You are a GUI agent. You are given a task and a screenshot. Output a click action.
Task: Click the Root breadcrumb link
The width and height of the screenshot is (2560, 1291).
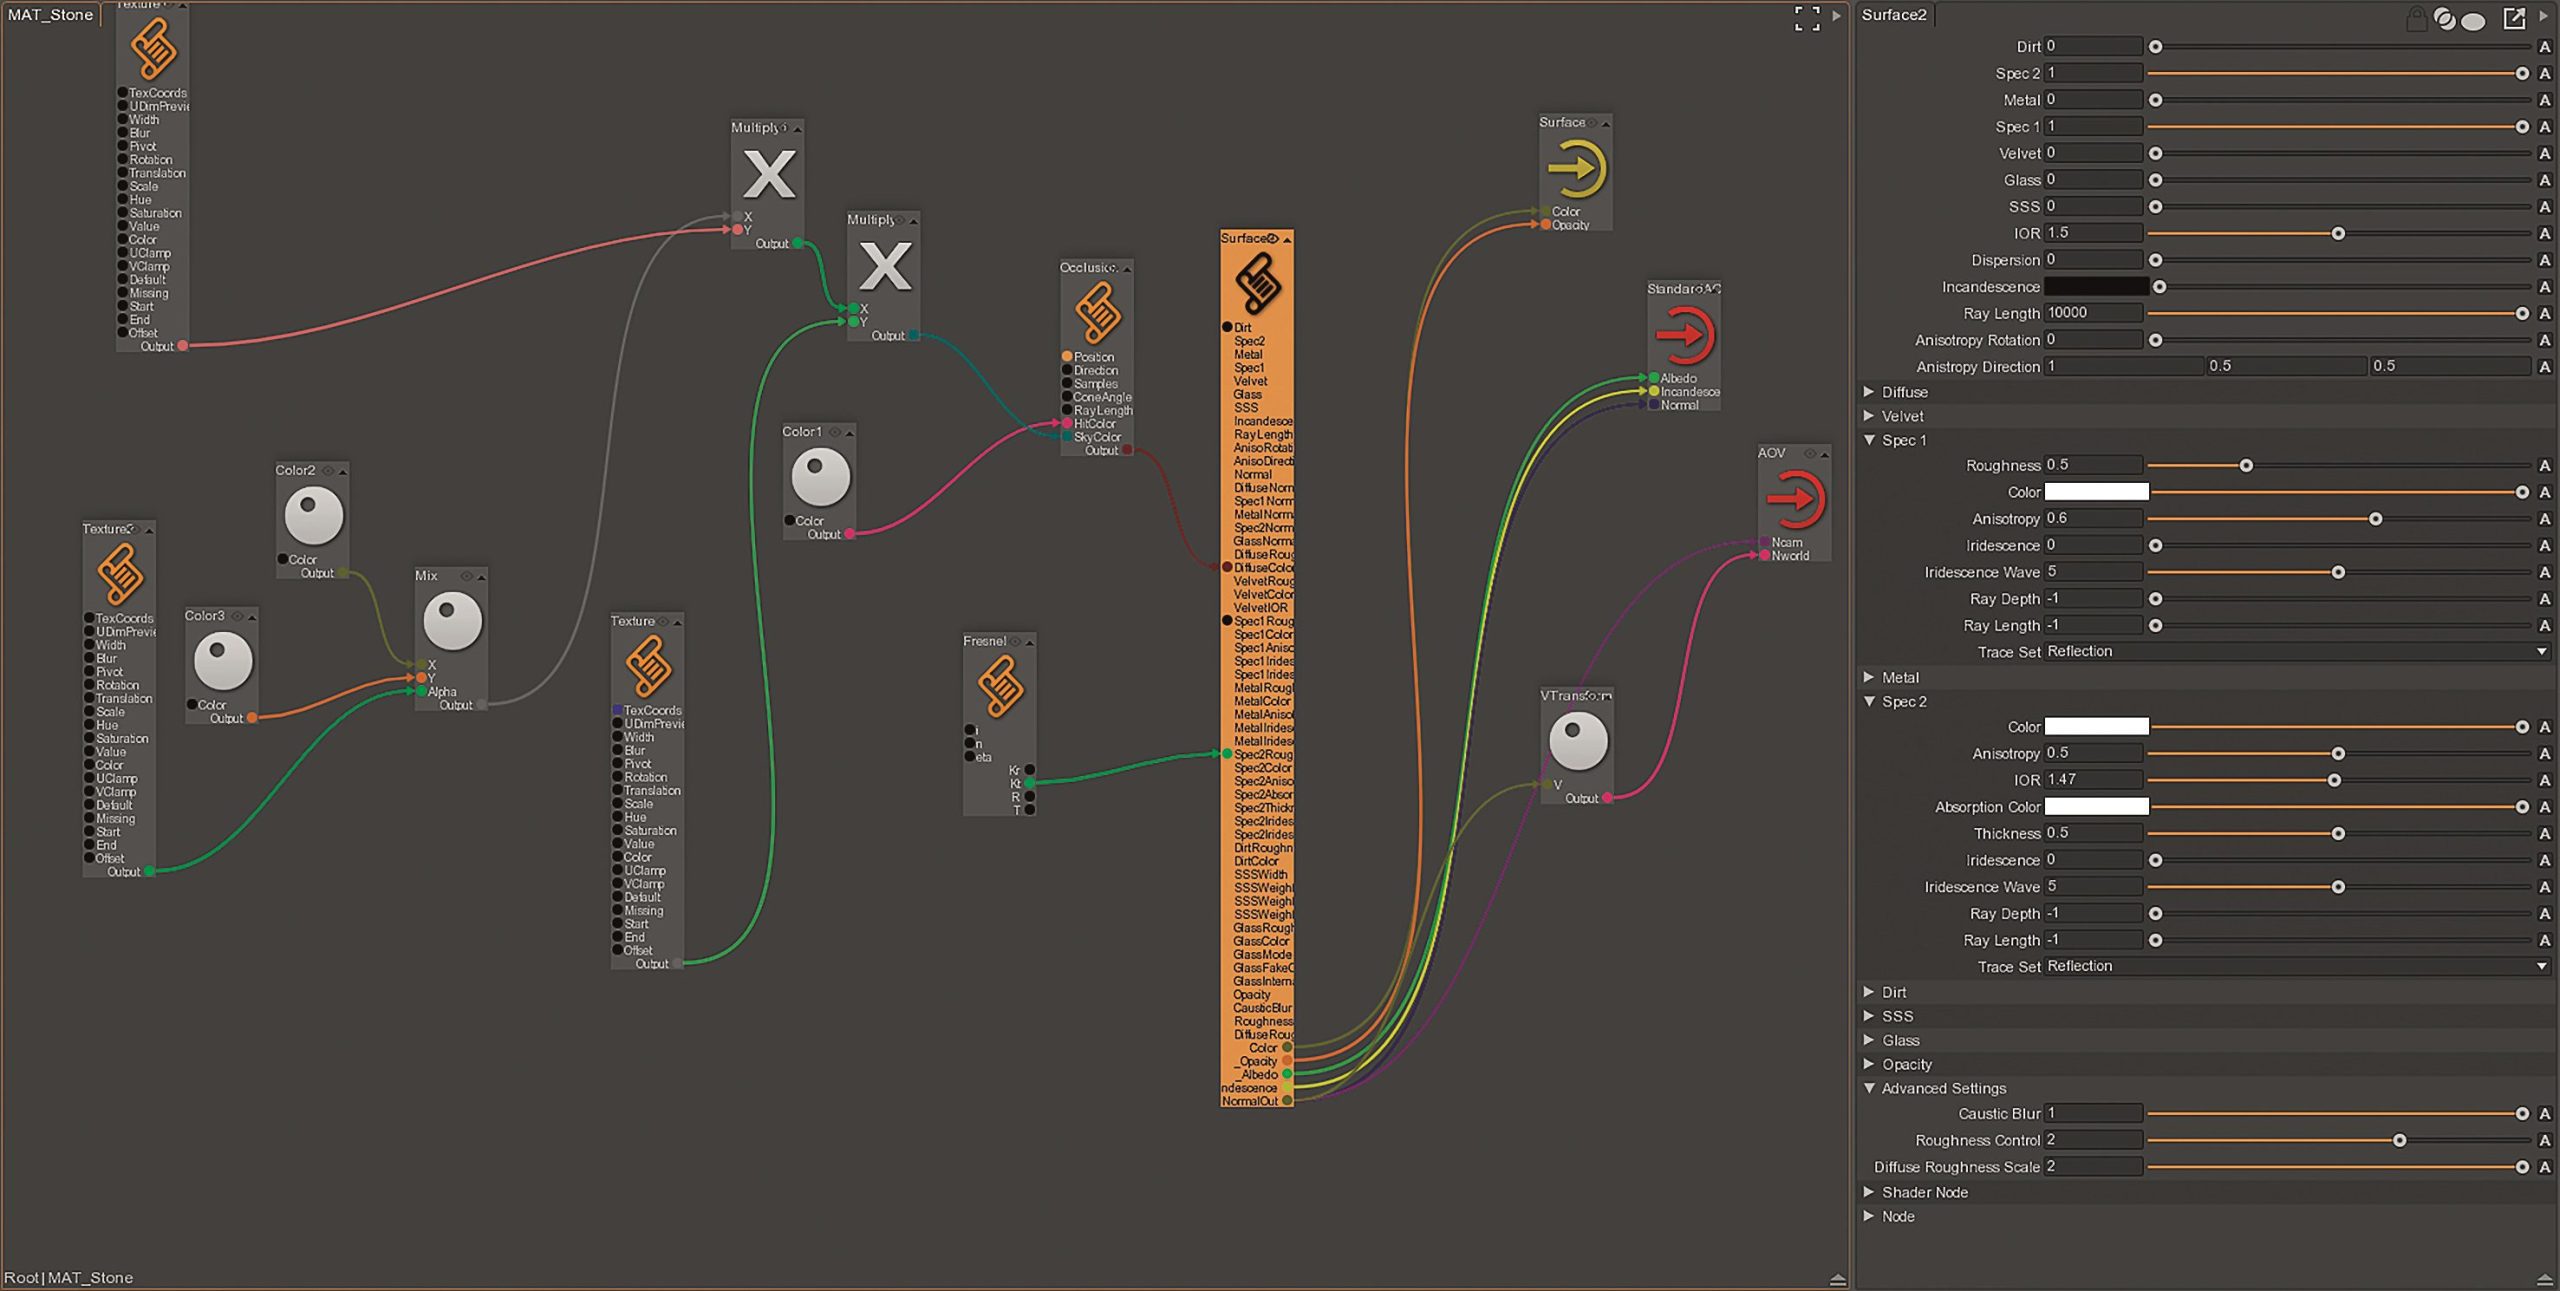(x=21, y=1278)
